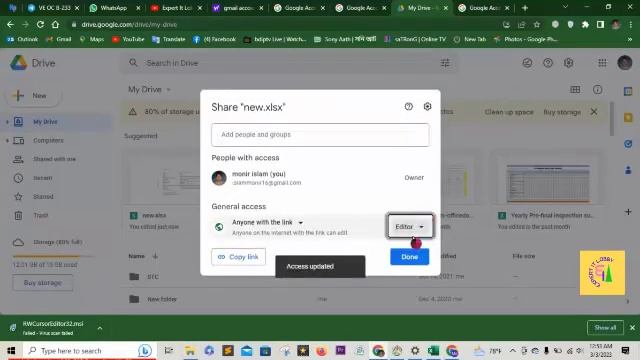Open Recent files section
Viewport: 640px width, 360px height.
click(x=42, y=178)
